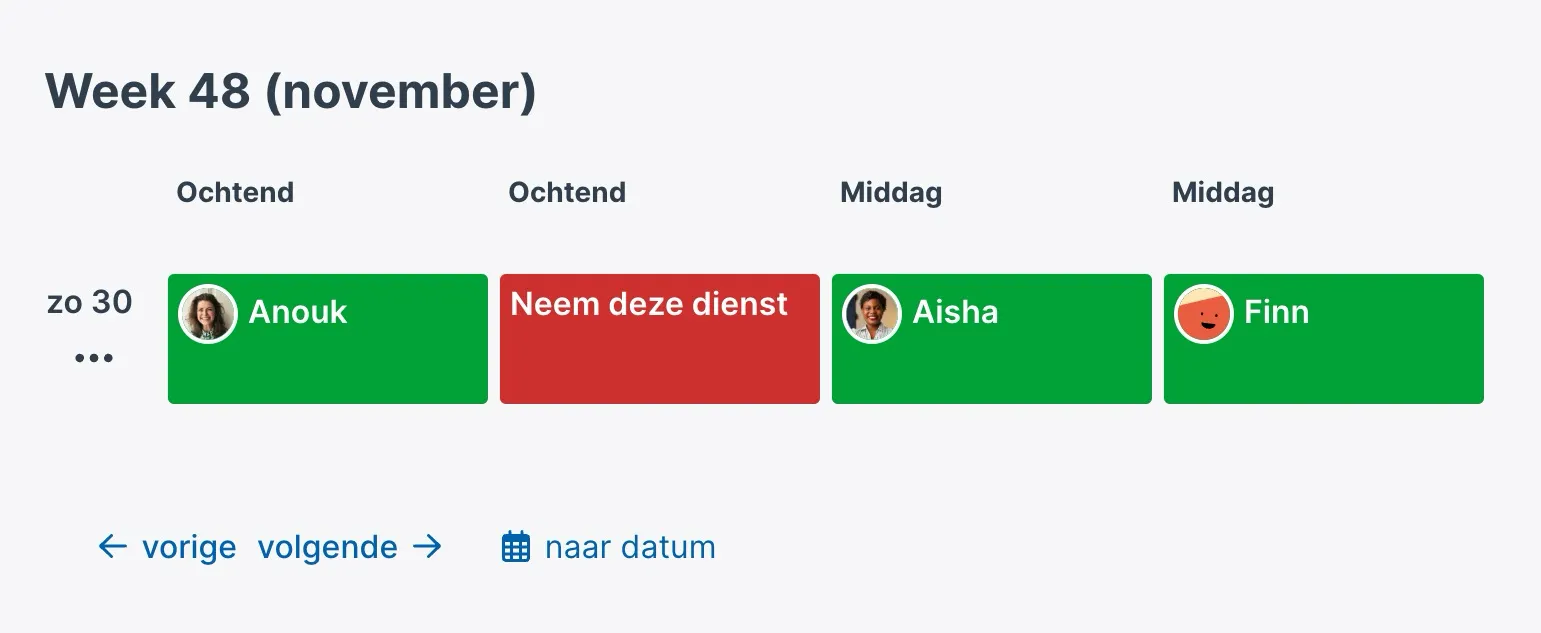Image resolution: width=1541 pixels, height=633 pixels.
Task: Click the 'Week 48 (november)' heading
Action: (291, 92)
